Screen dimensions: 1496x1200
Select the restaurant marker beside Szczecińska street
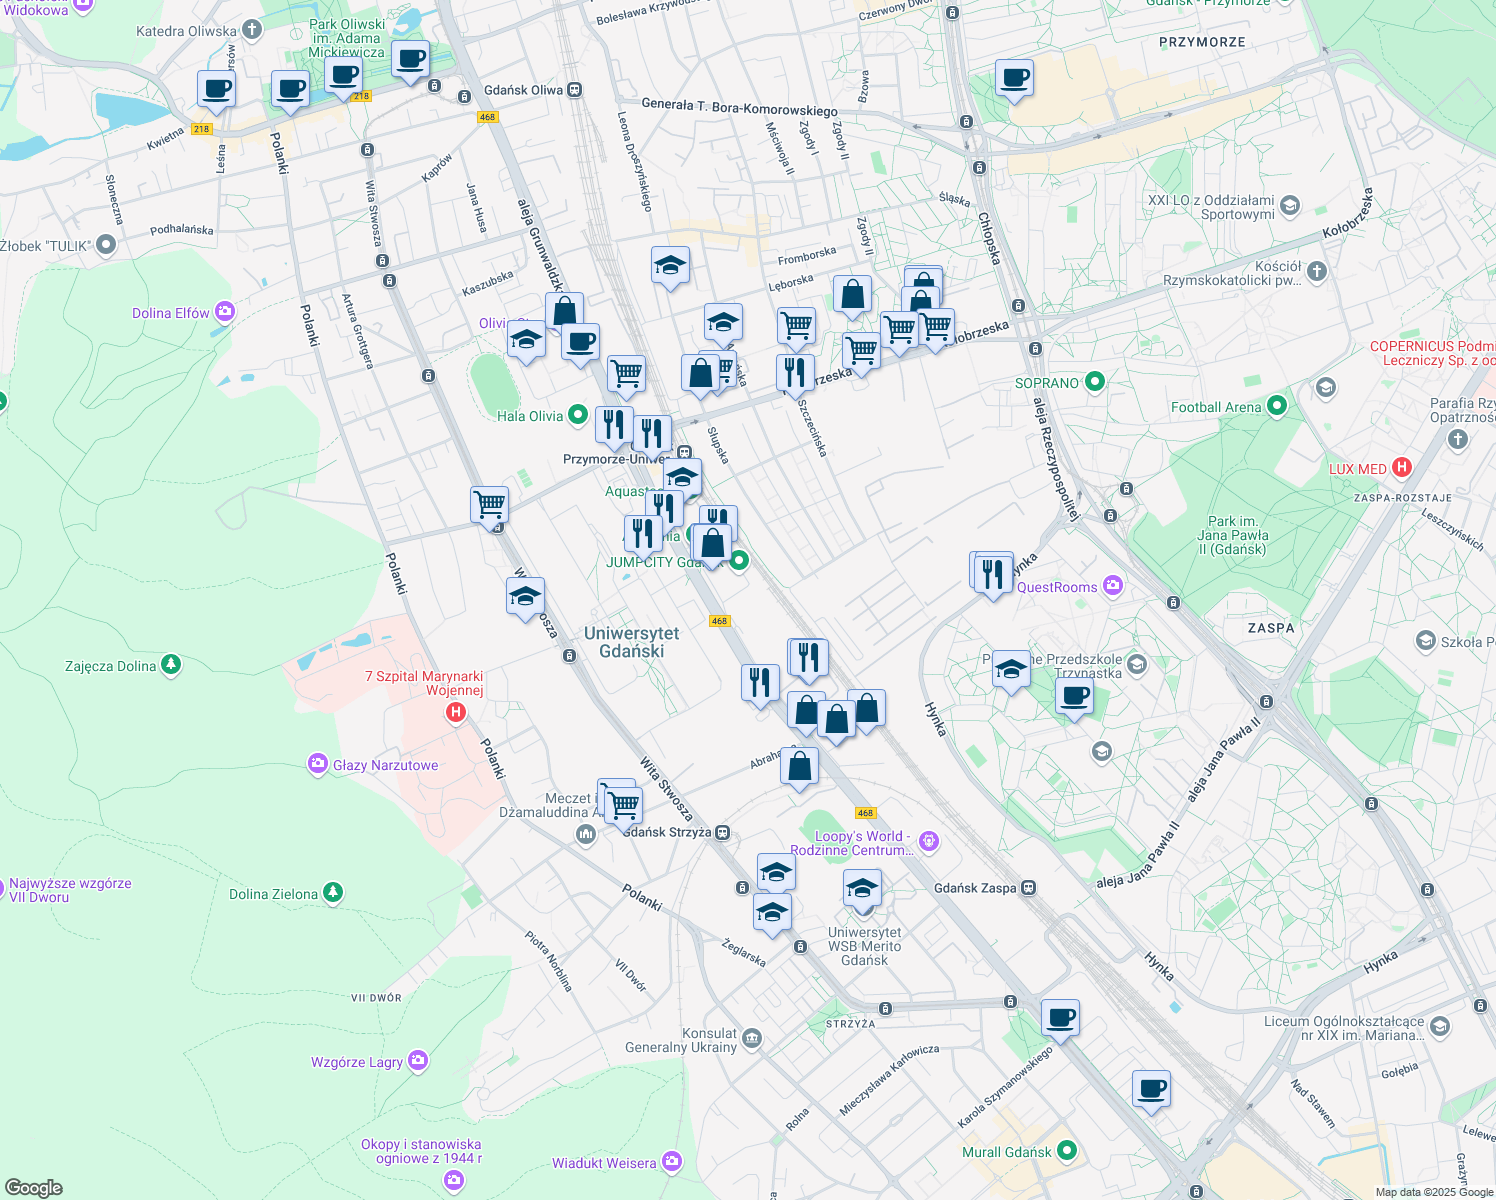pos(795,374)
